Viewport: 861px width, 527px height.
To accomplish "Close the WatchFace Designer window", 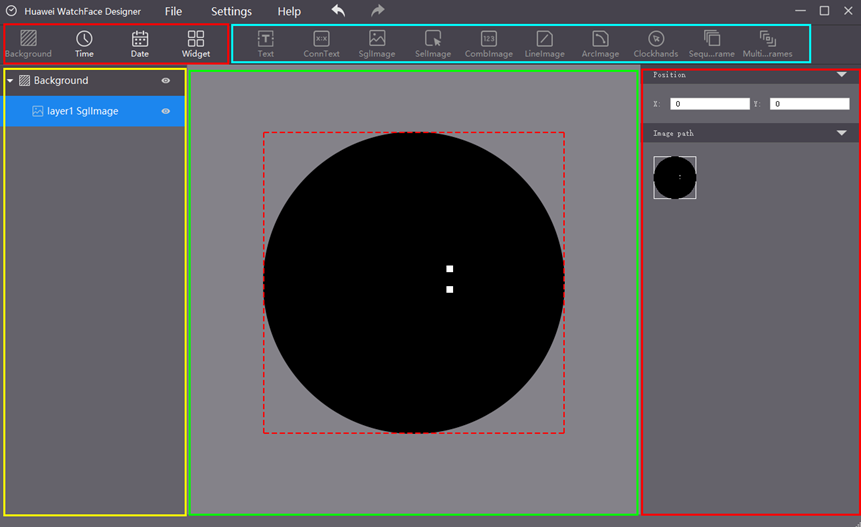I will tap(848, 11).
